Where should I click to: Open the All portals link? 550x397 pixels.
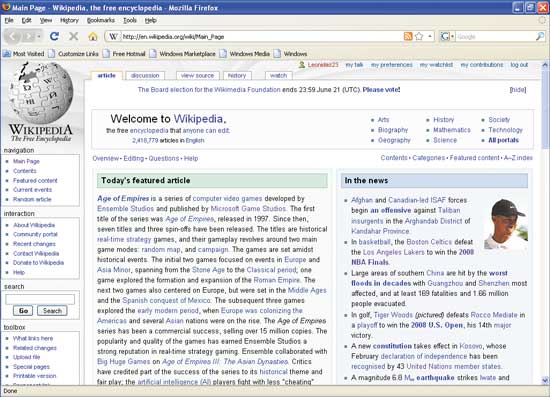click(x=503, y=140)
